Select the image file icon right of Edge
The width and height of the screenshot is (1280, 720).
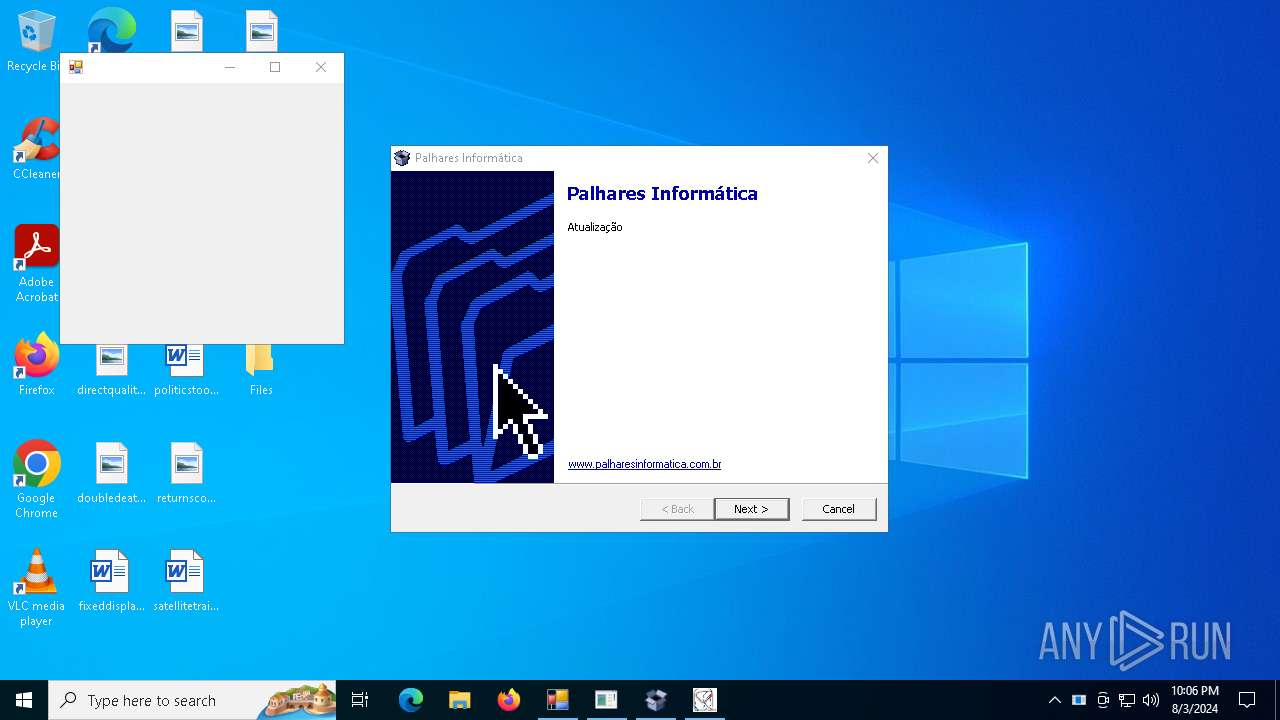[187, 31]
